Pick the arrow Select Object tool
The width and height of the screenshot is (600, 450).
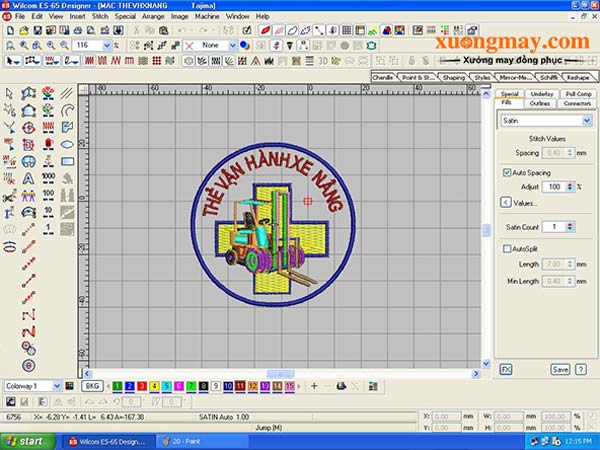click(x=9, y=93)
